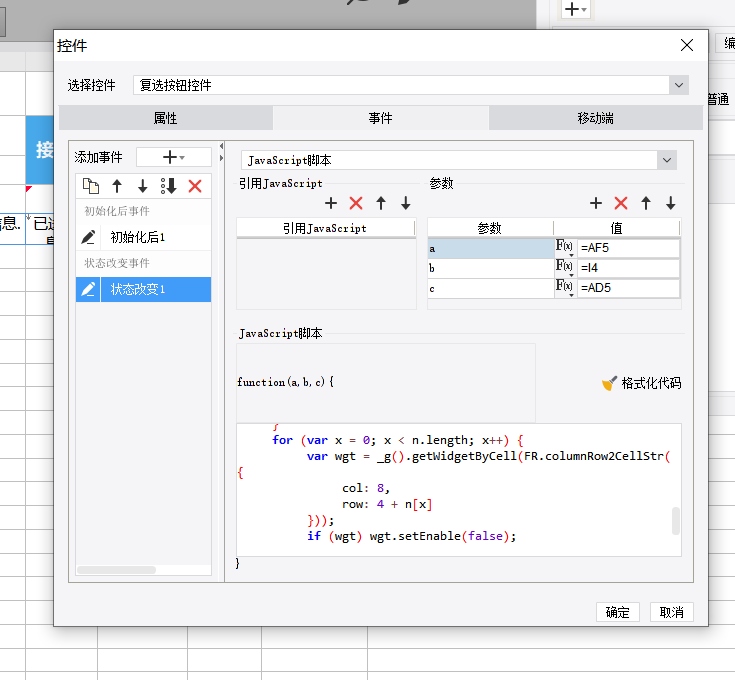This screenshot has width=735, height=680.
Task: Click the col: 8 code line
Action: [366, 488]
